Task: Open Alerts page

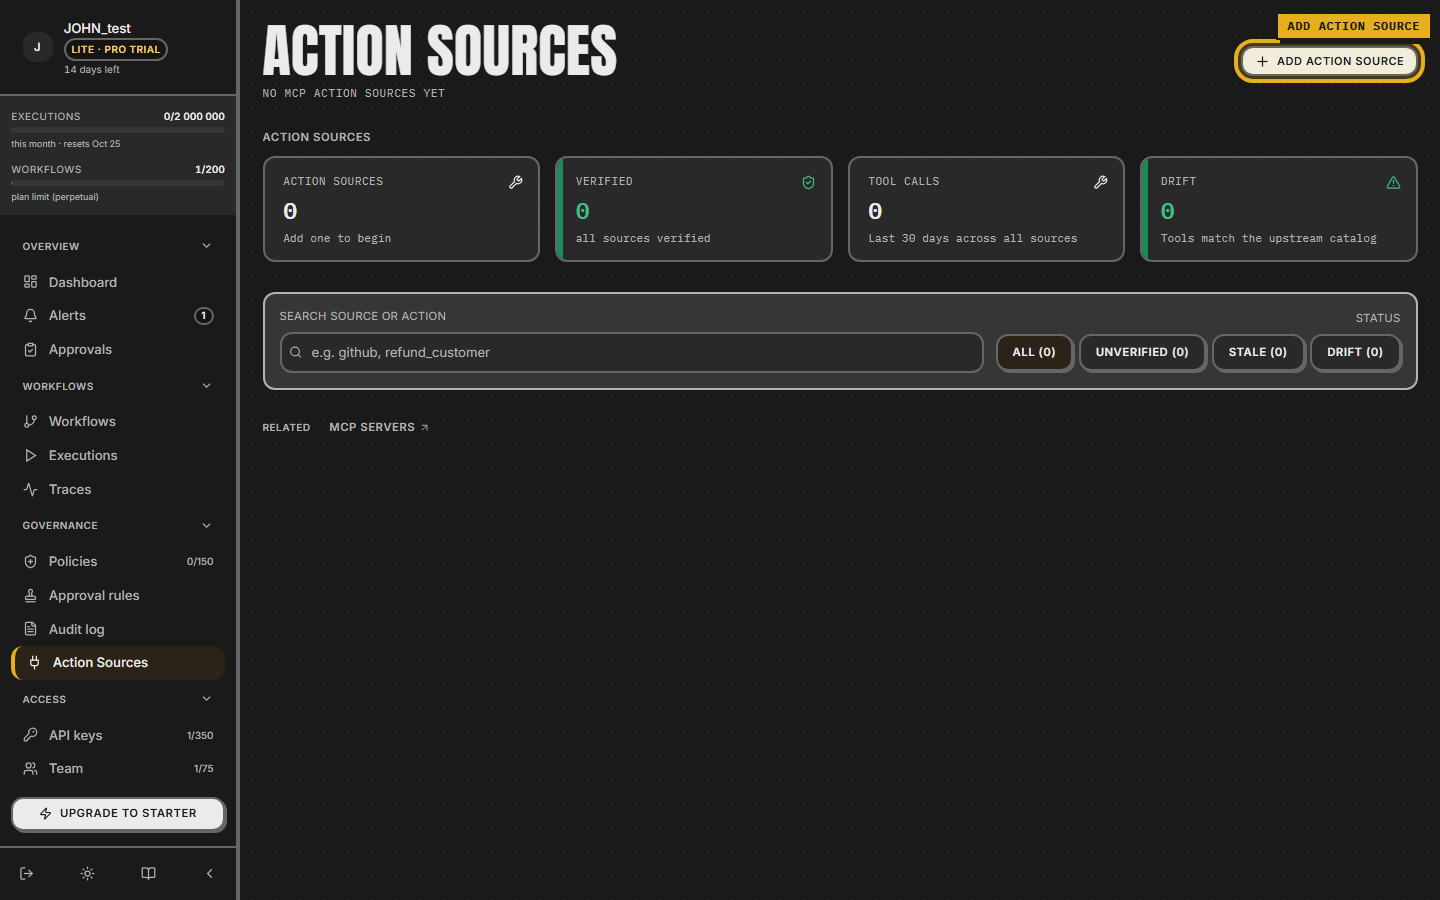Action: tap(118, 316)
